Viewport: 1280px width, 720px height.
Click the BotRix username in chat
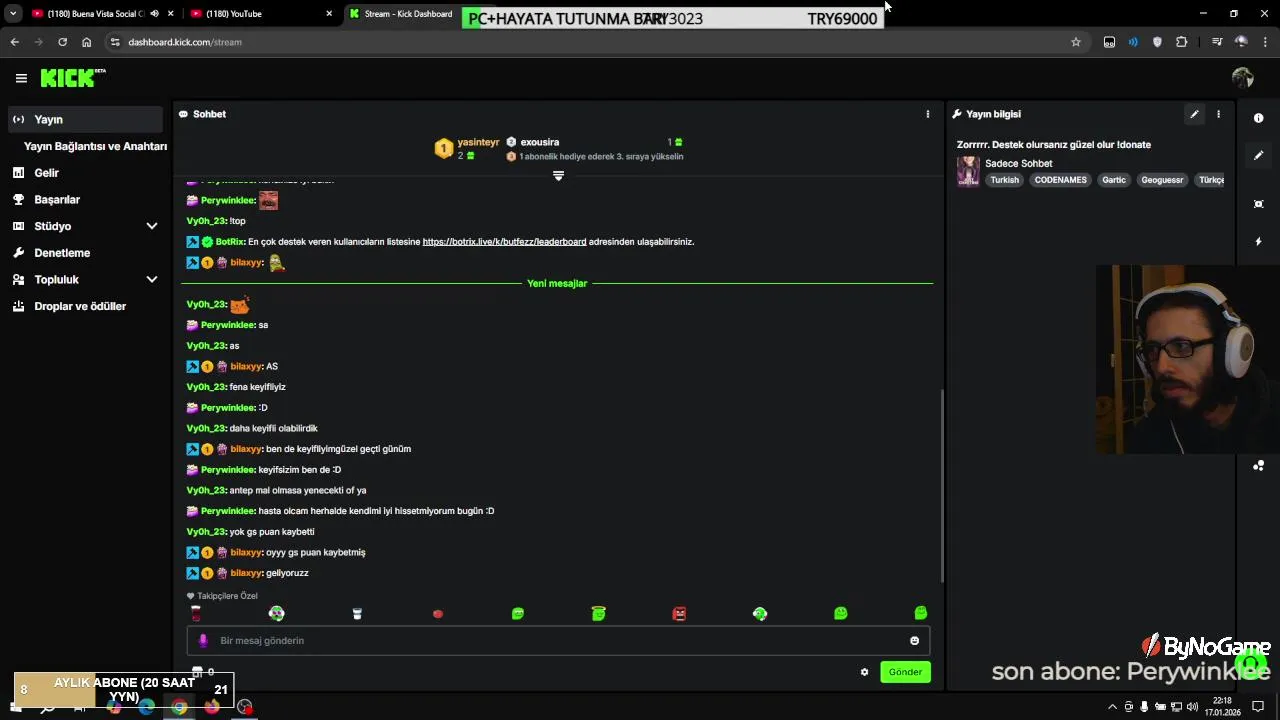click(x=230, y=242)
